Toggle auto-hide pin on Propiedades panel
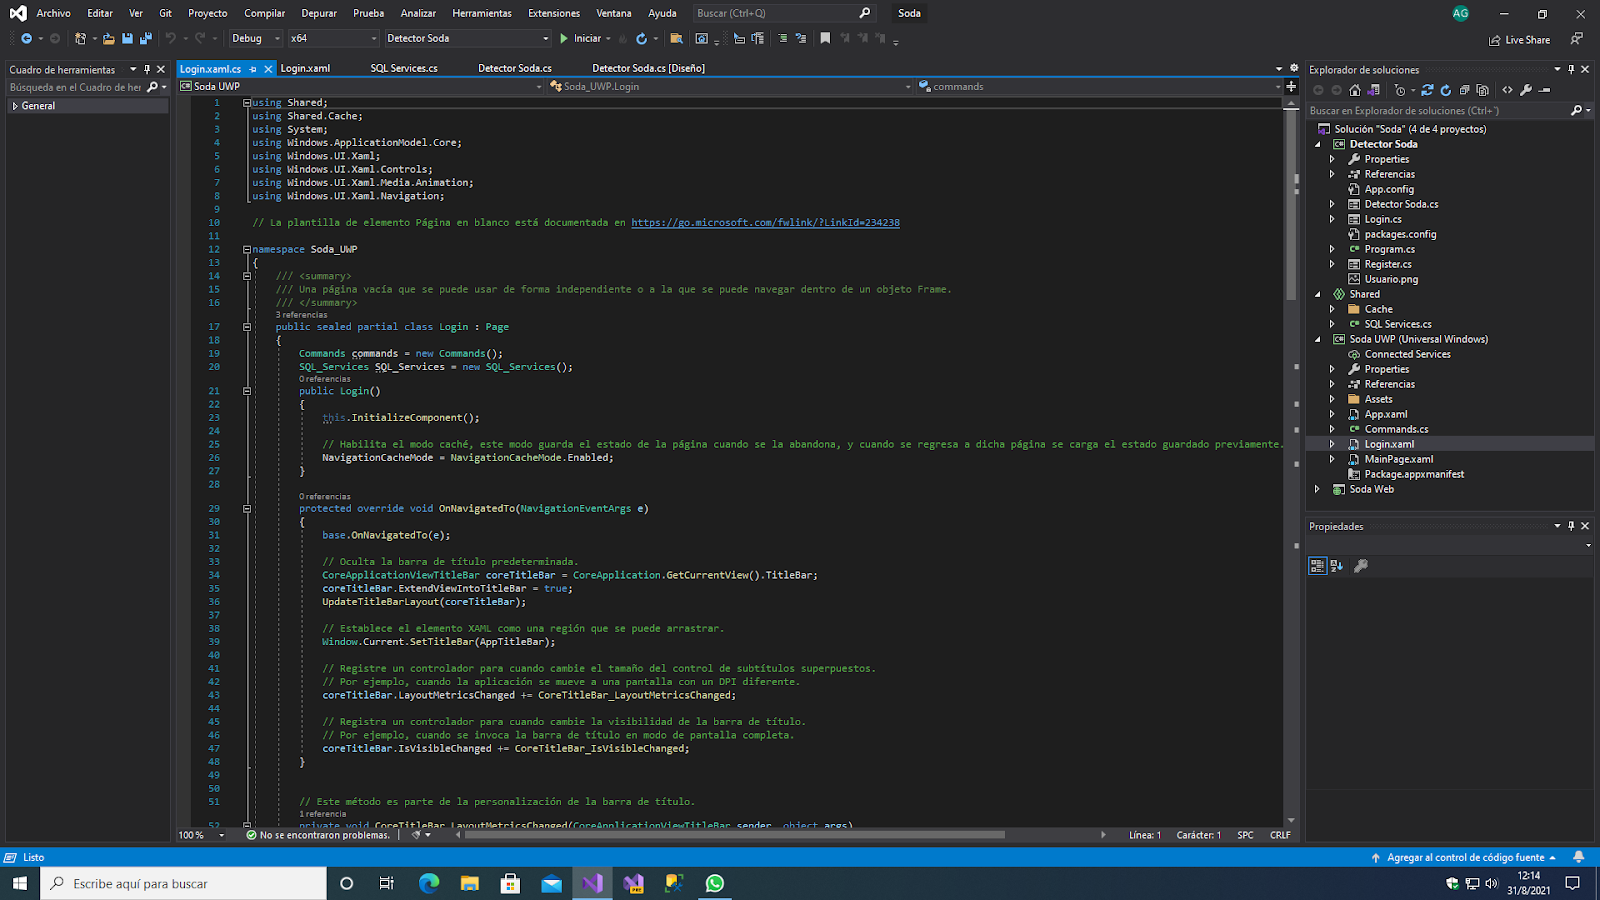This screenshot has width=1600, height=900. (1571, 526)
